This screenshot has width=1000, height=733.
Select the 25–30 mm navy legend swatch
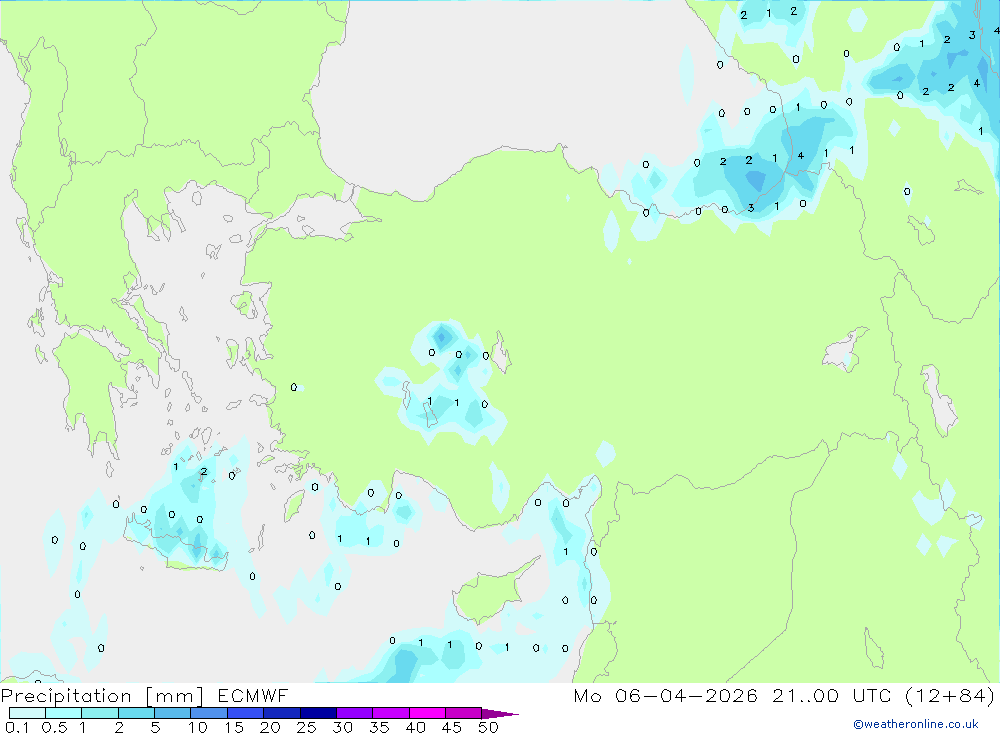pyautogui.click(x=318, y=713)
